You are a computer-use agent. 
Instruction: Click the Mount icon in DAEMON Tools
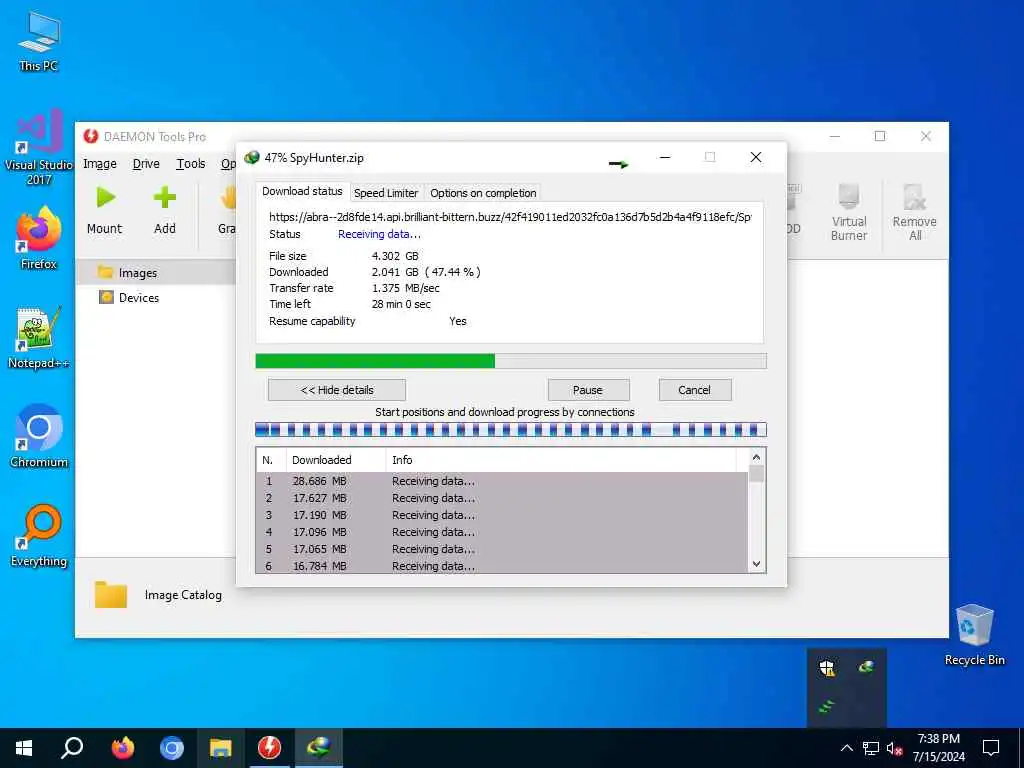pyautogui.click(x=106, y=197)
